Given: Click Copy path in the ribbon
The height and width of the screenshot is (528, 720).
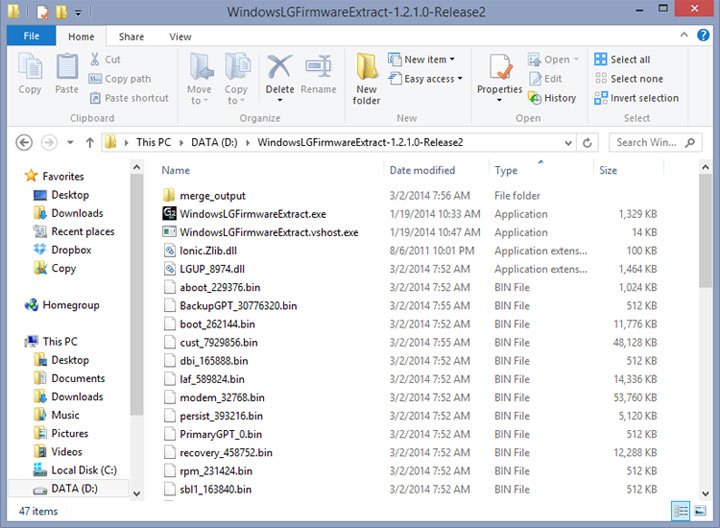Looking at the screenshot, I should [120, 79].
